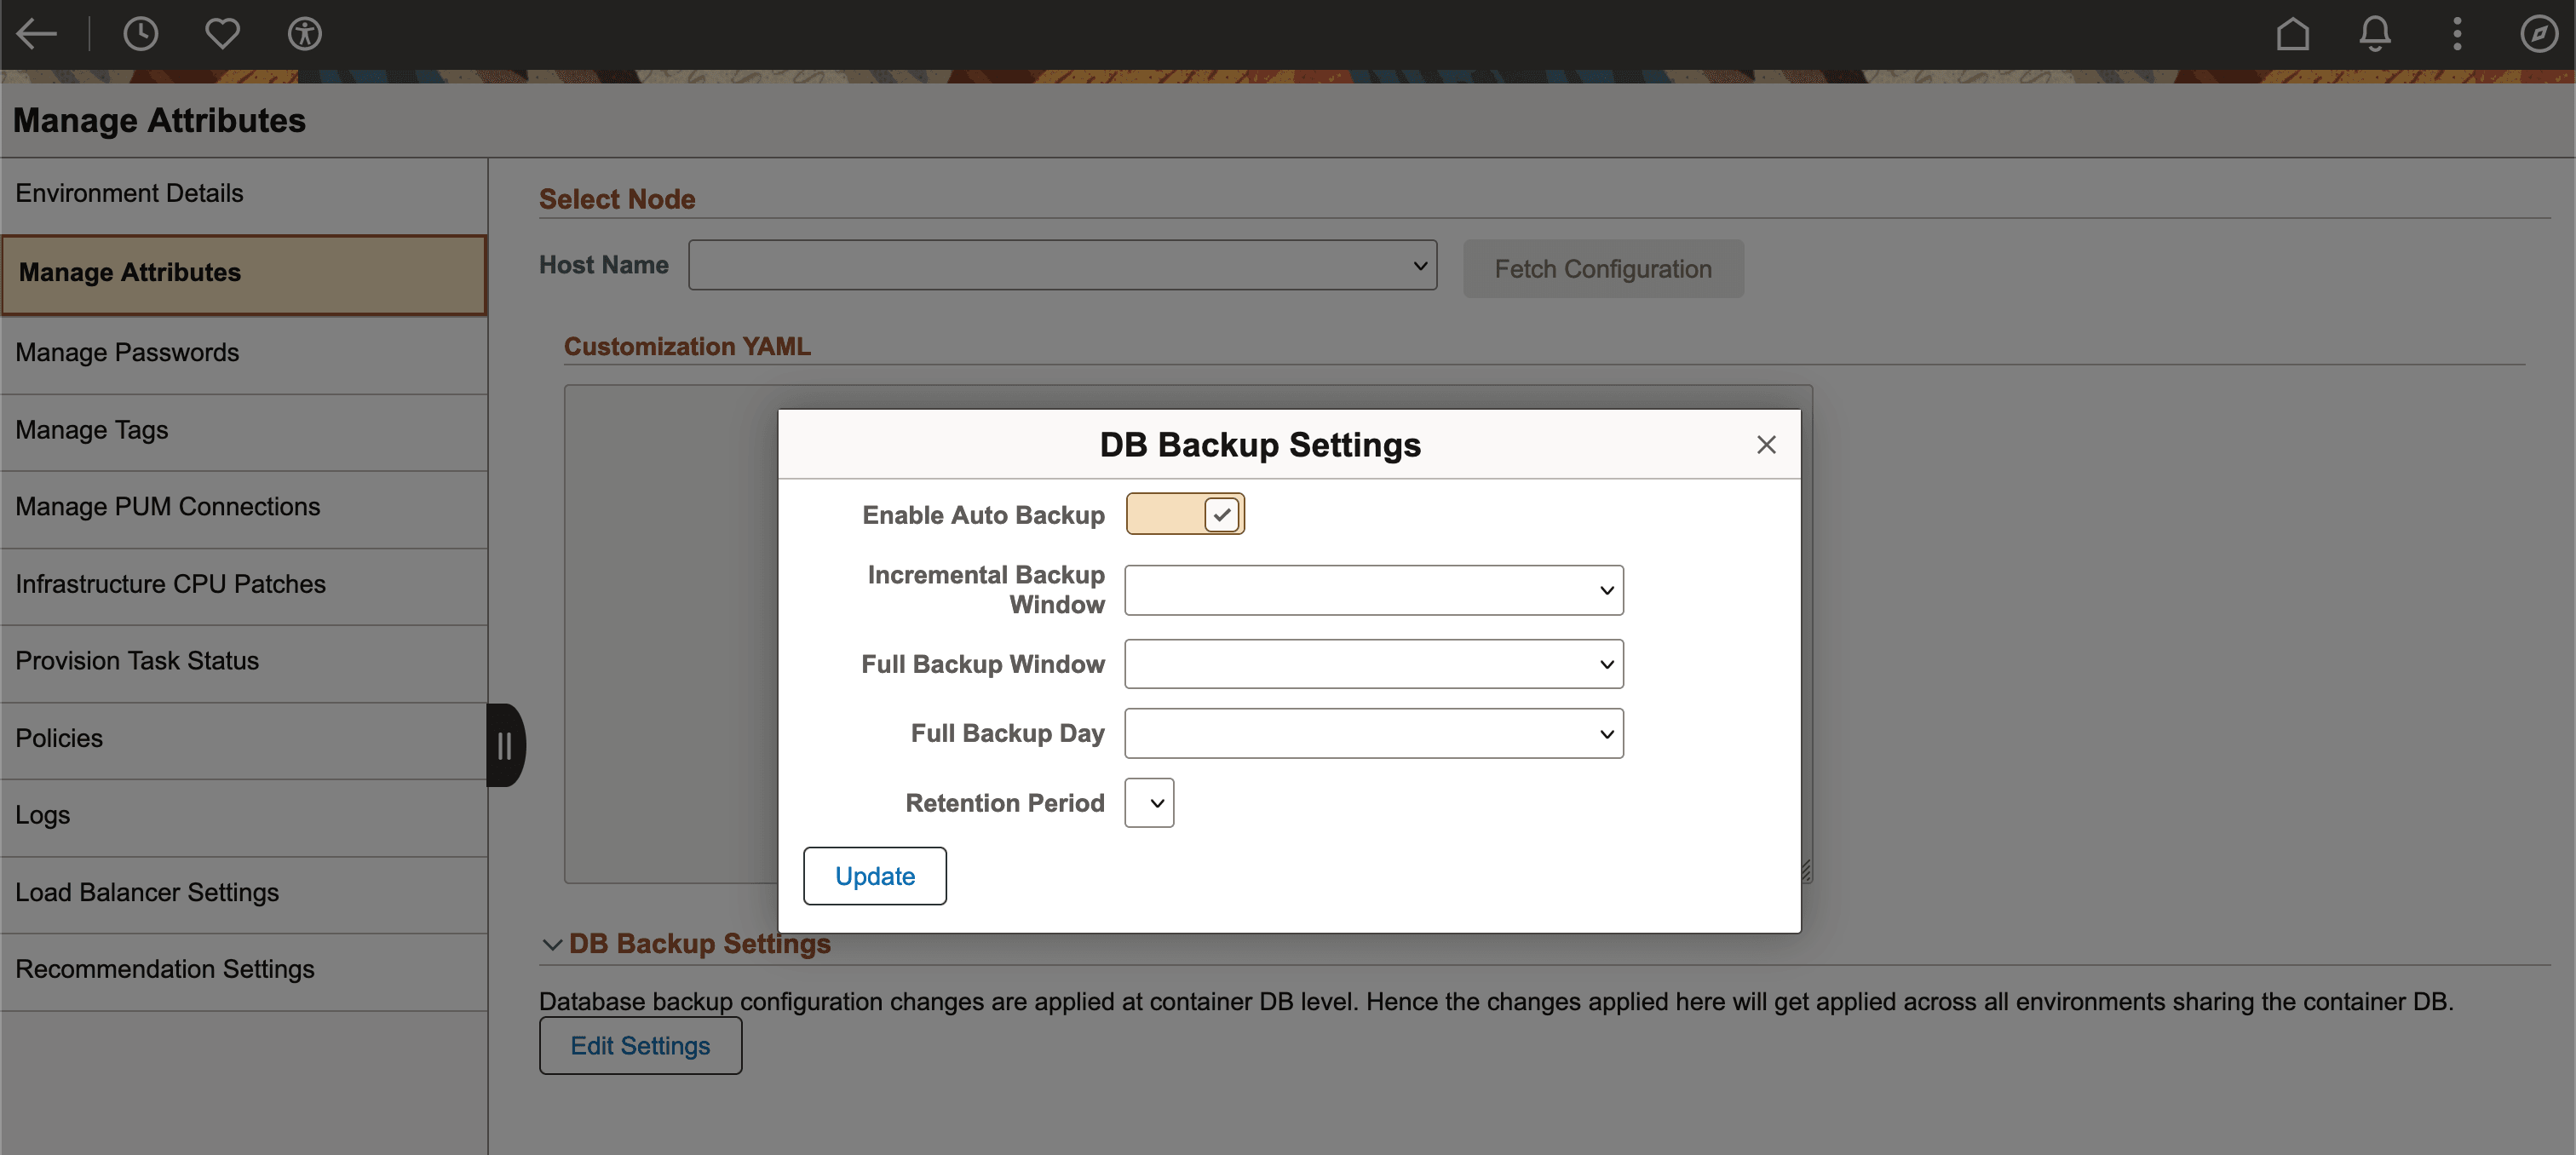Close the DB Backup Settings dialog

click(x=1766, y=444)
